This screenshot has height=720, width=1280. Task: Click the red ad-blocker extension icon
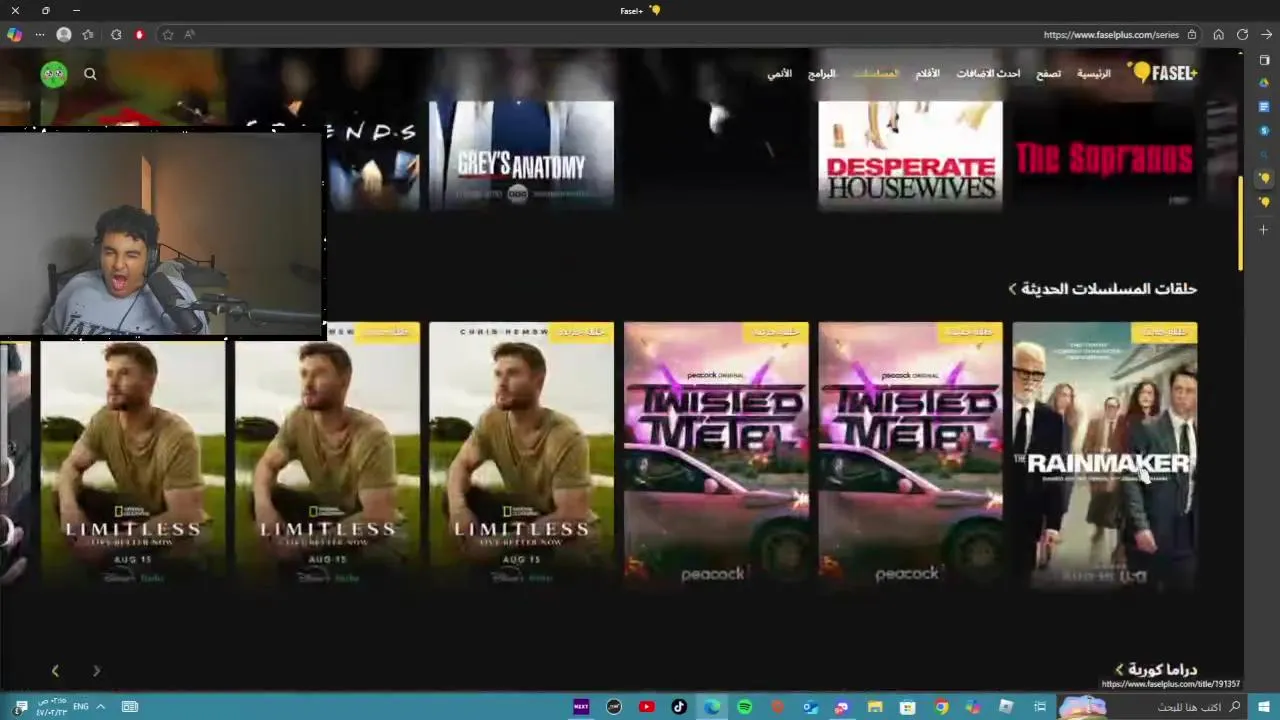(x=139, y=34)
